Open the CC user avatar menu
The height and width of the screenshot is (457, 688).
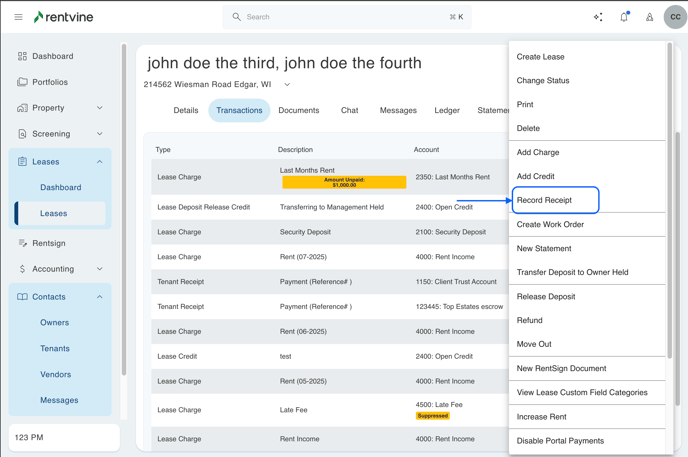[675, 17]
